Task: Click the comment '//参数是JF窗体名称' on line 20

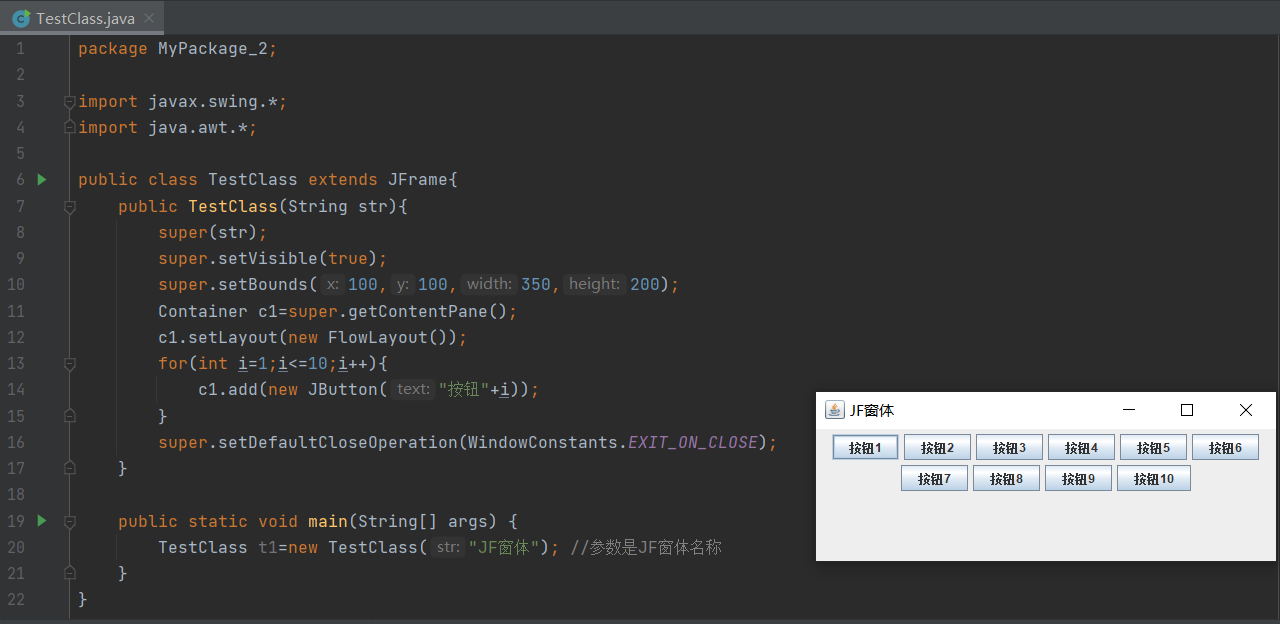Action: 645,547
